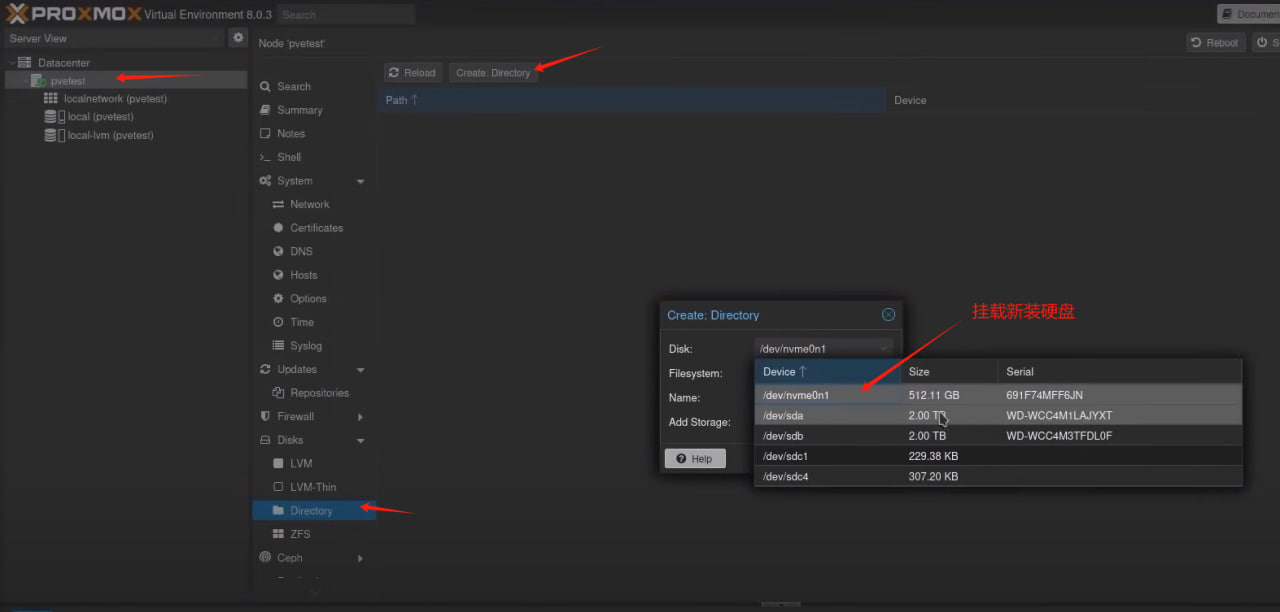Choose /dev/sda from the disk list
The image size is (1280, 612).
pos(783,415)
